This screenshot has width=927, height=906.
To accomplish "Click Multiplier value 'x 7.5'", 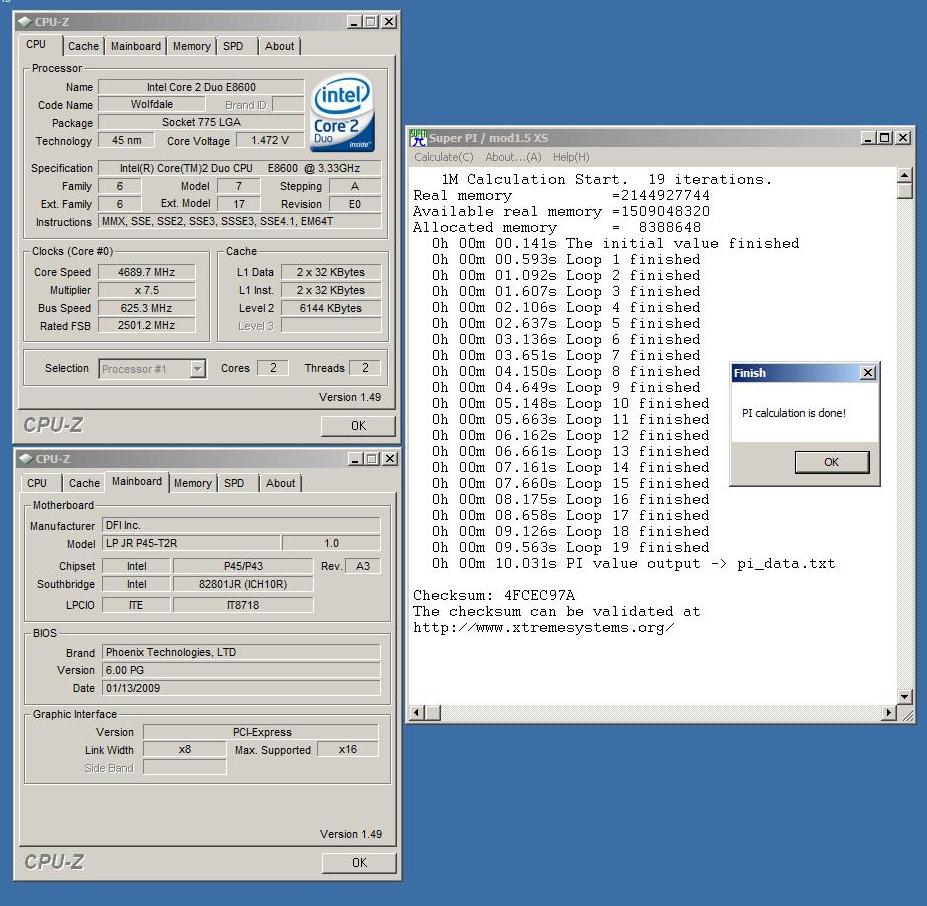I will point(147,290).
